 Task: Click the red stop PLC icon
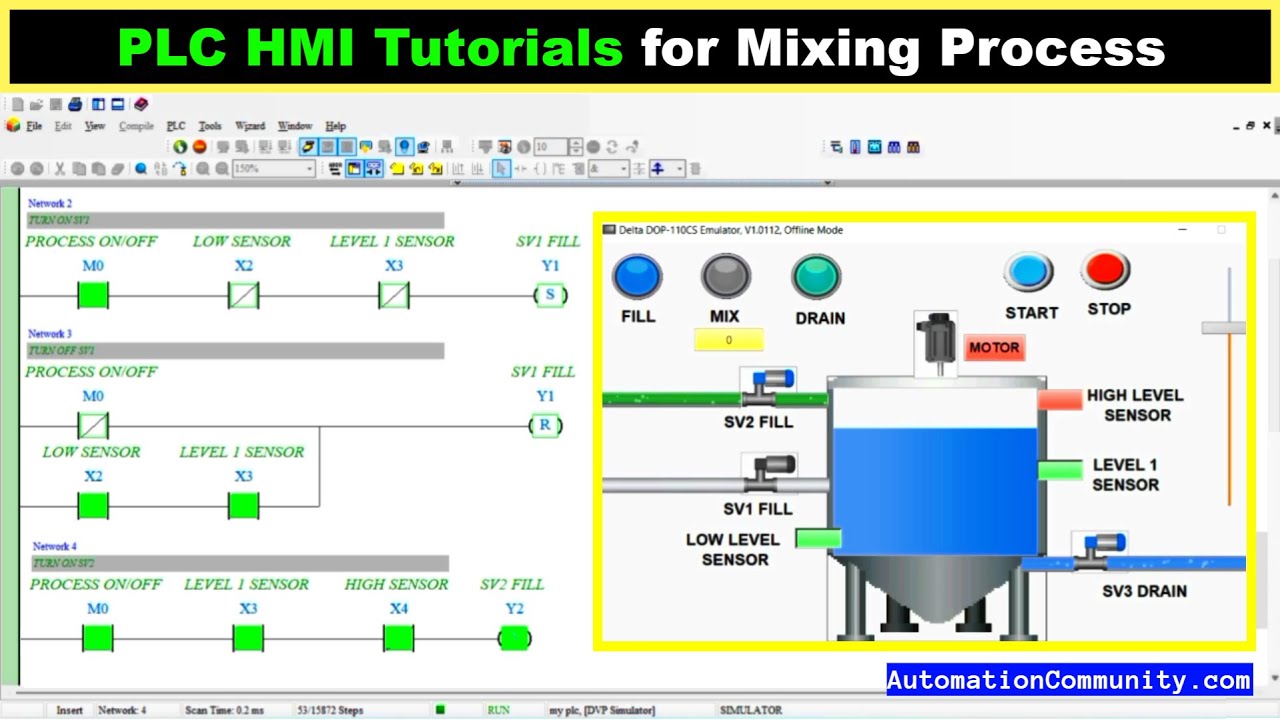[x=199, y=147]
